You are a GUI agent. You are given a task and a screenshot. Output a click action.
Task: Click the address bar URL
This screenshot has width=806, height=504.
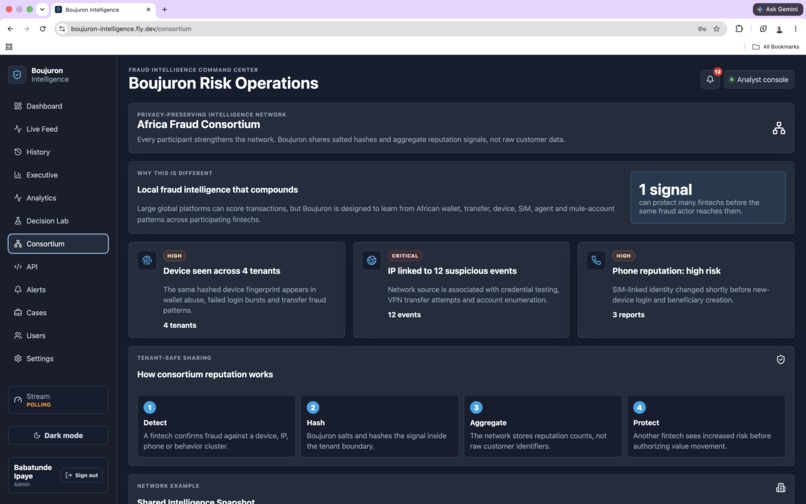point(131,29)
